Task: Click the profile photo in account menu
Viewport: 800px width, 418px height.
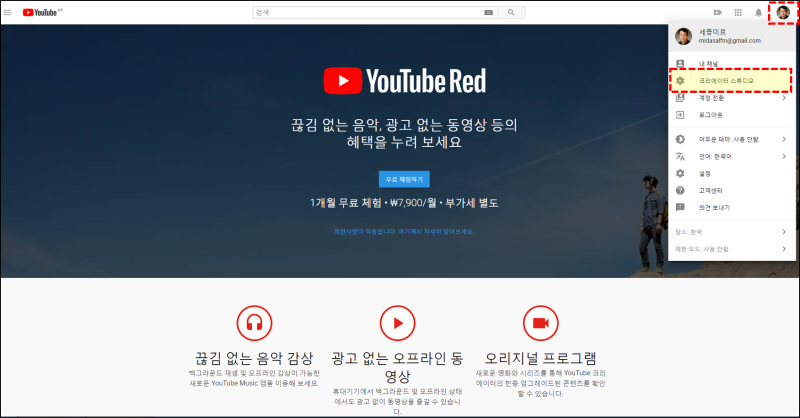Action: (683, 36)
